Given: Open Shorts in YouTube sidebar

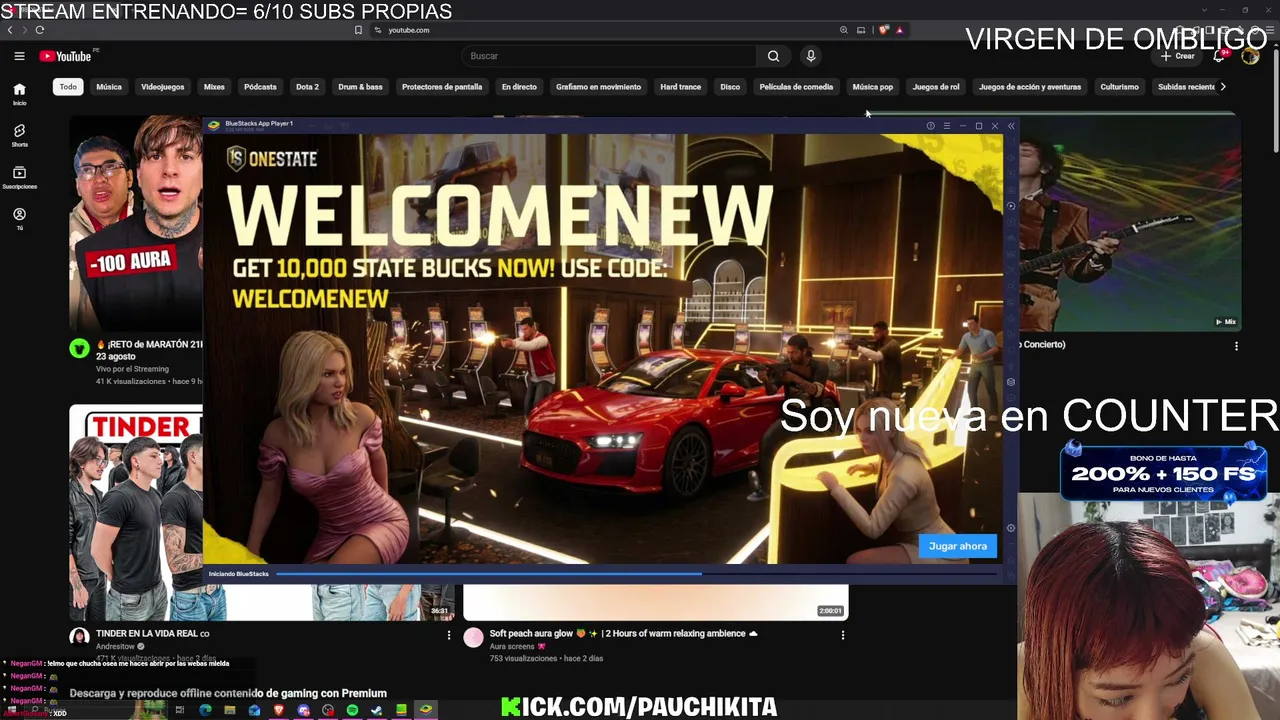Looking at the screenshot, I should click(x=19, y=136).
